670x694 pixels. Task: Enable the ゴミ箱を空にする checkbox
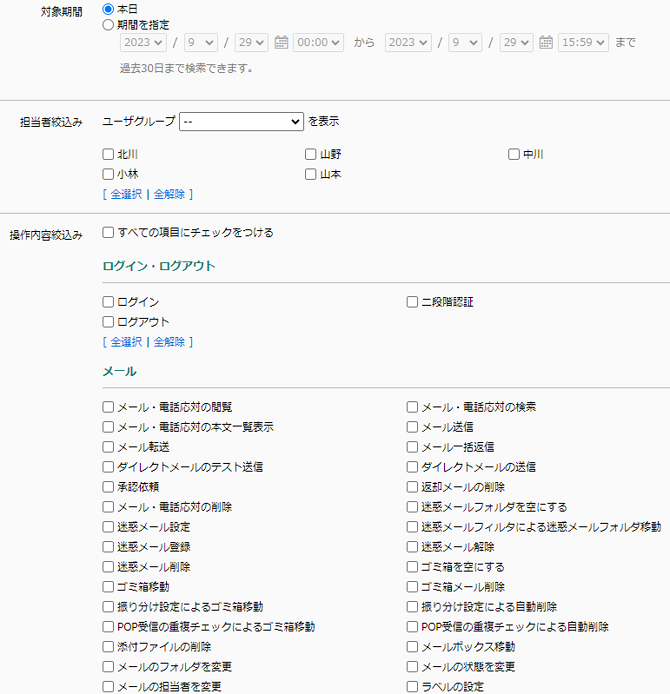click(x=412, y=567)
